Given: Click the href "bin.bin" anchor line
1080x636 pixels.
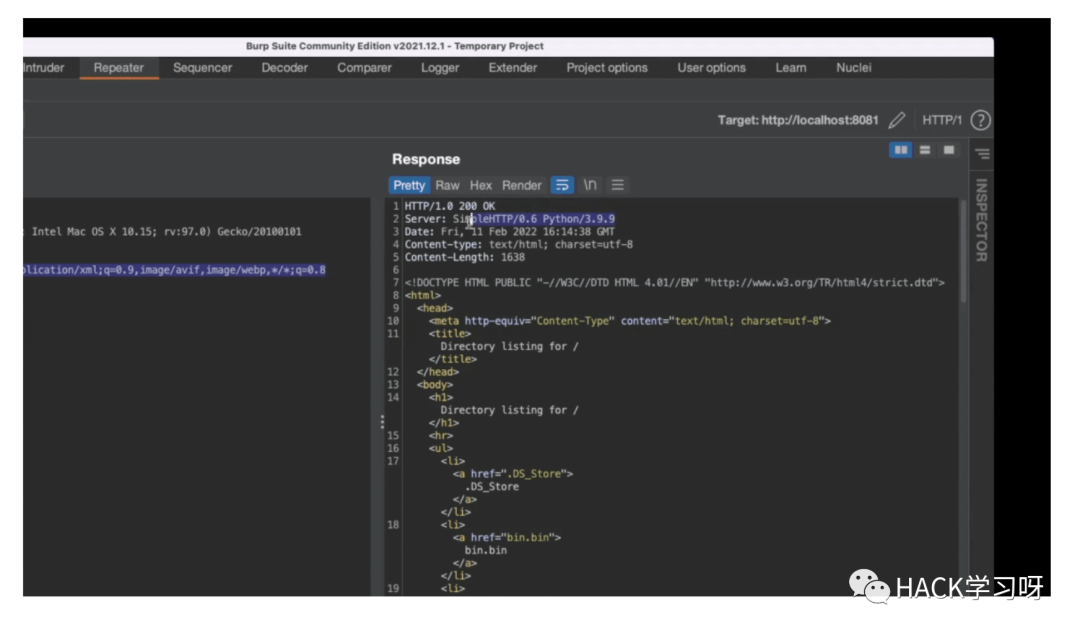Looking at the screenshot, I should 507,537.
